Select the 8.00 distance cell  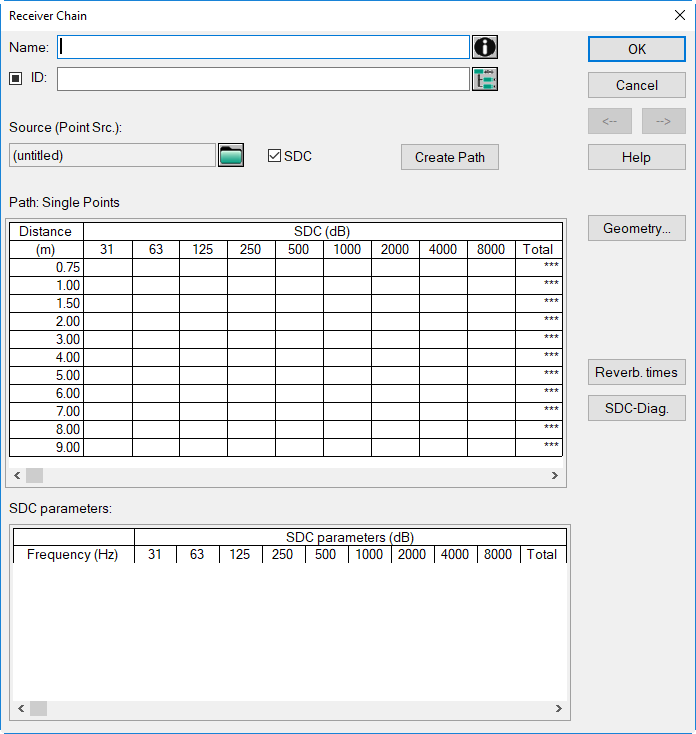[x=46, y=429]
